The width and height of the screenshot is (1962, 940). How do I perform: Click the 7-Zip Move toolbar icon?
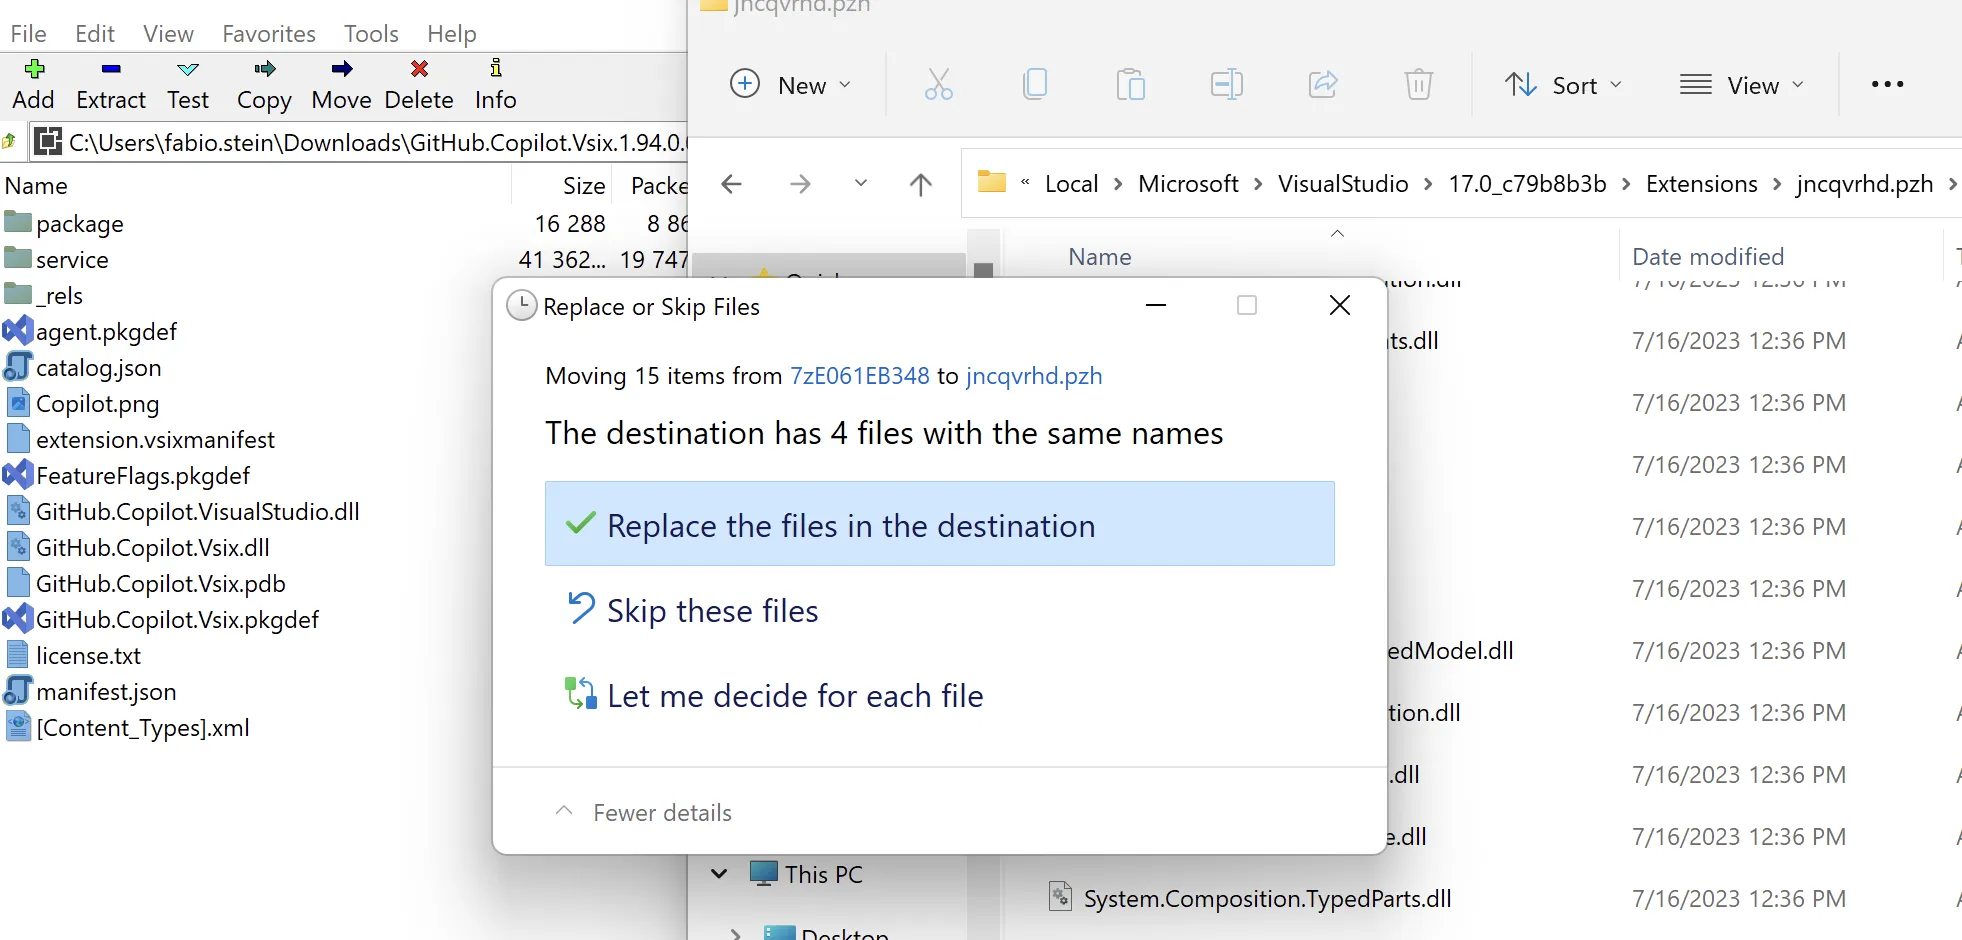(x=342, y=69)
